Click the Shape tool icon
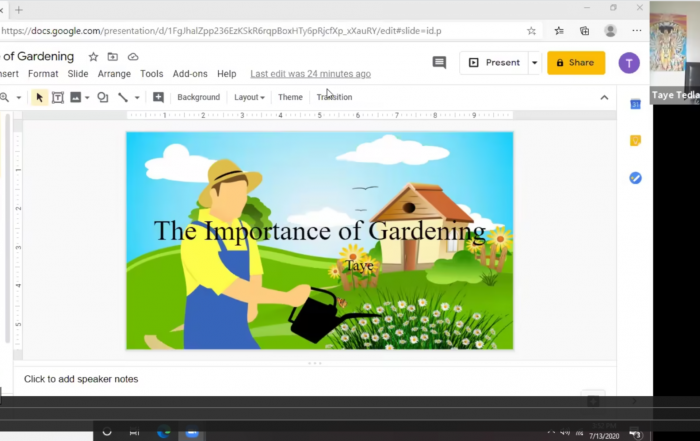The image size is (700, 441). tap(102, 97)
